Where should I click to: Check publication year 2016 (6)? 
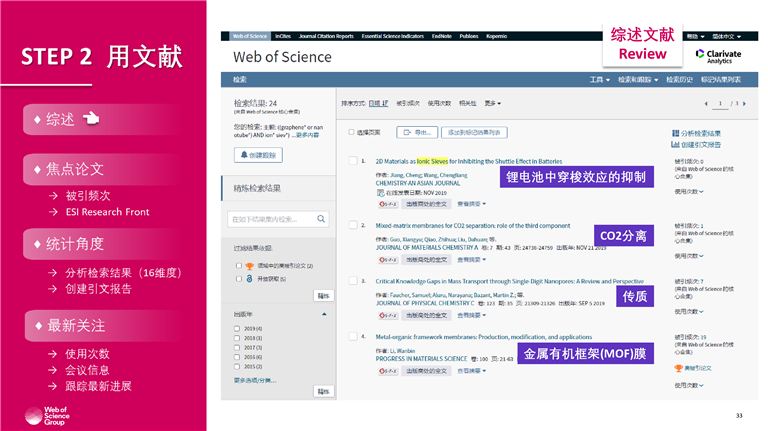tap(237, 357)
